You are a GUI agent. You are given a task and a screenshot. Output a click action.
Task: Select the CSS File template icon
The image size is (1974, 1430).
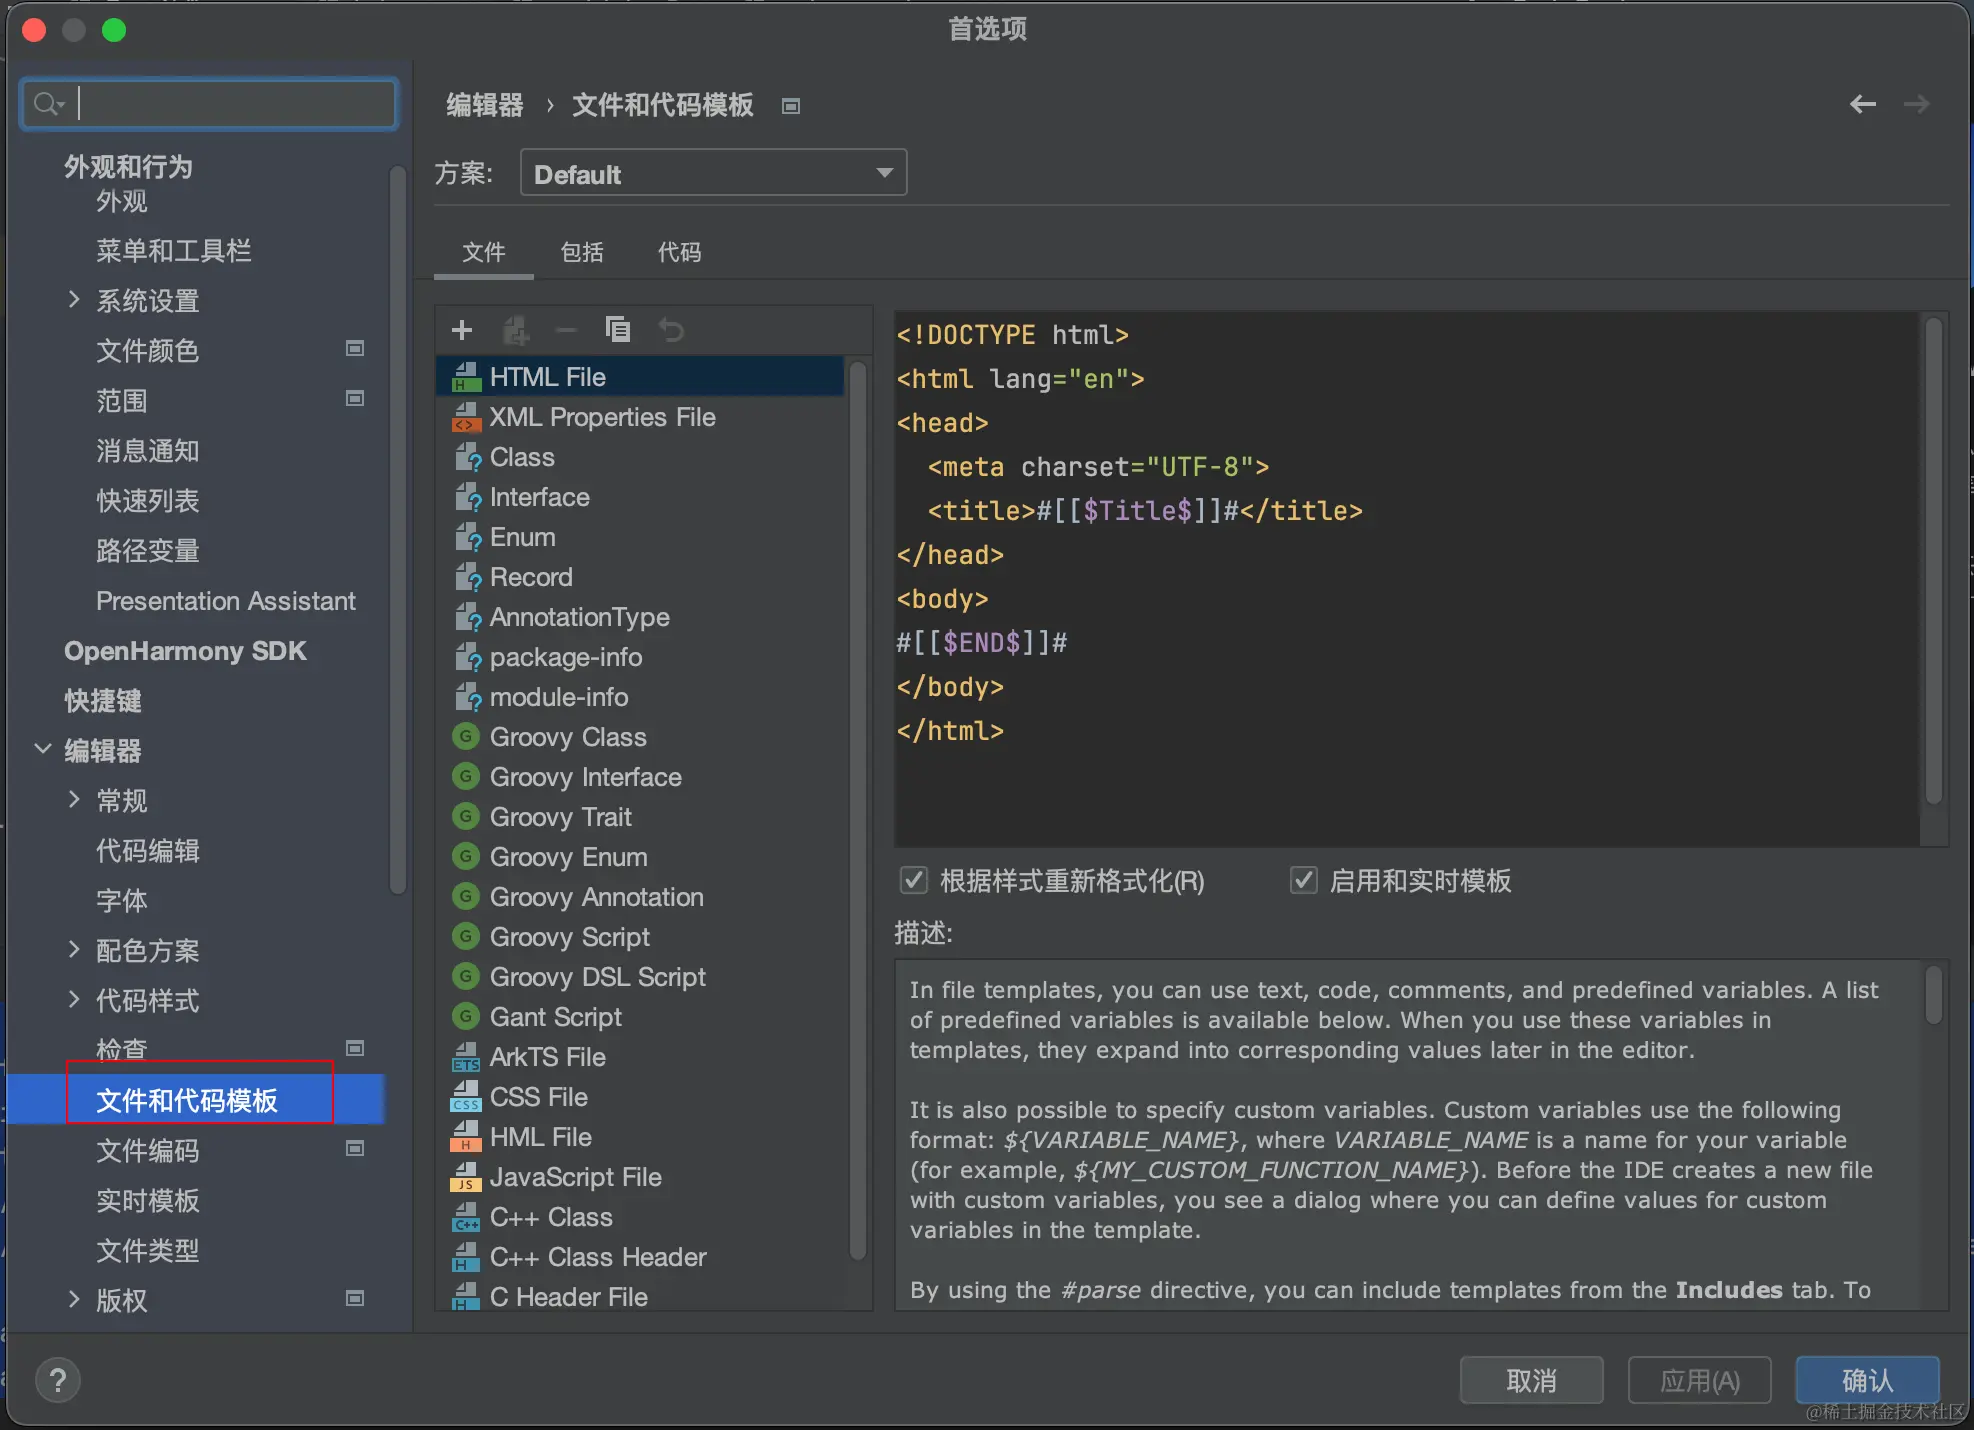[x=465, y=1097]
